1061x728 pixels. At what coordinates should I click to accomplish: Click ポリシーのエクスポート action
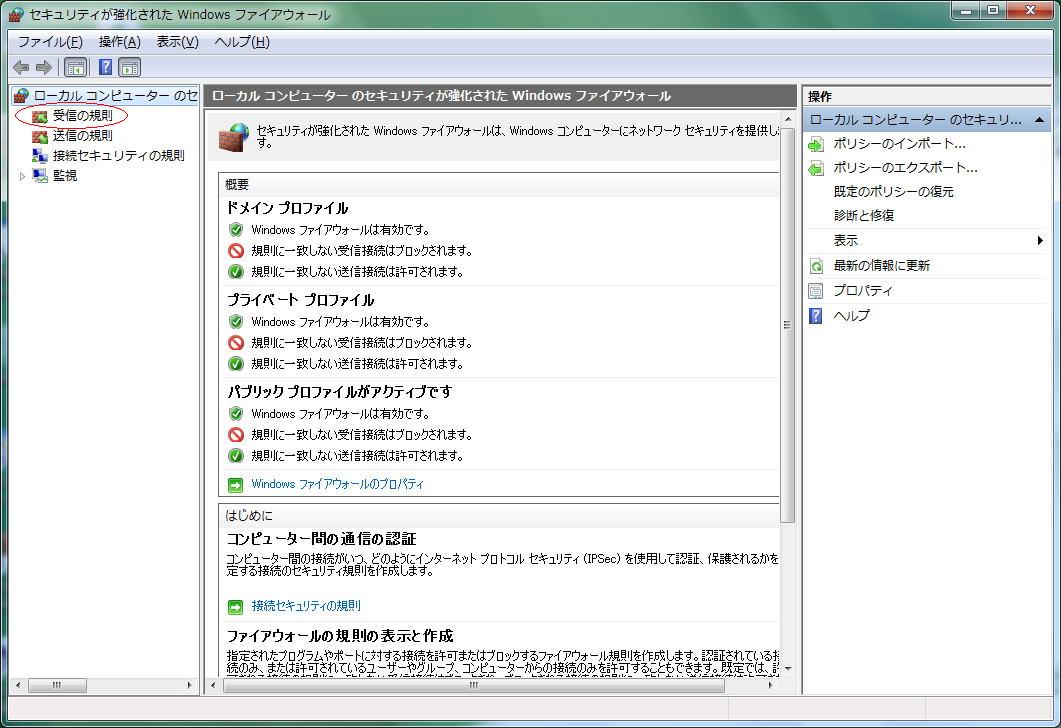click(905, 168)
